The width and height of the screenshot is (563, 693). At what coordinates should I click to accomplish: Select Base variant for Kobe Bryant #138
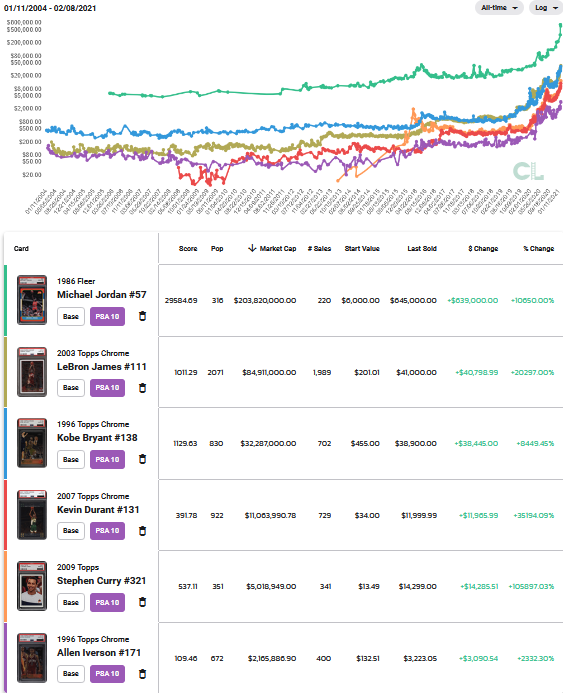pos(71,460)
